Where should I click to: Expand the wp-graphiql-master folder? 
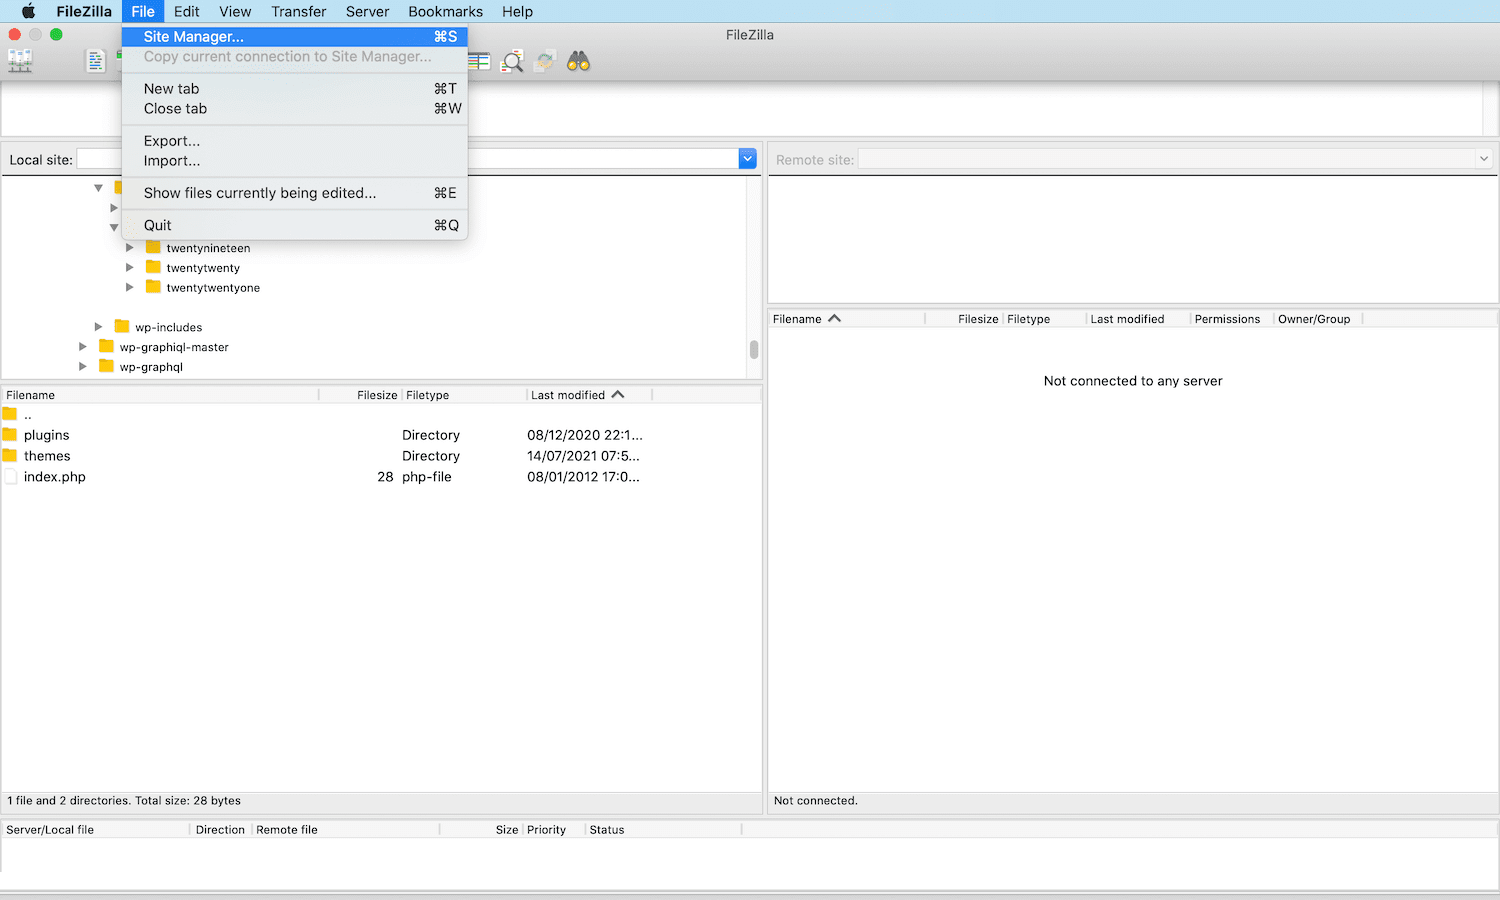tap(83, 346)
